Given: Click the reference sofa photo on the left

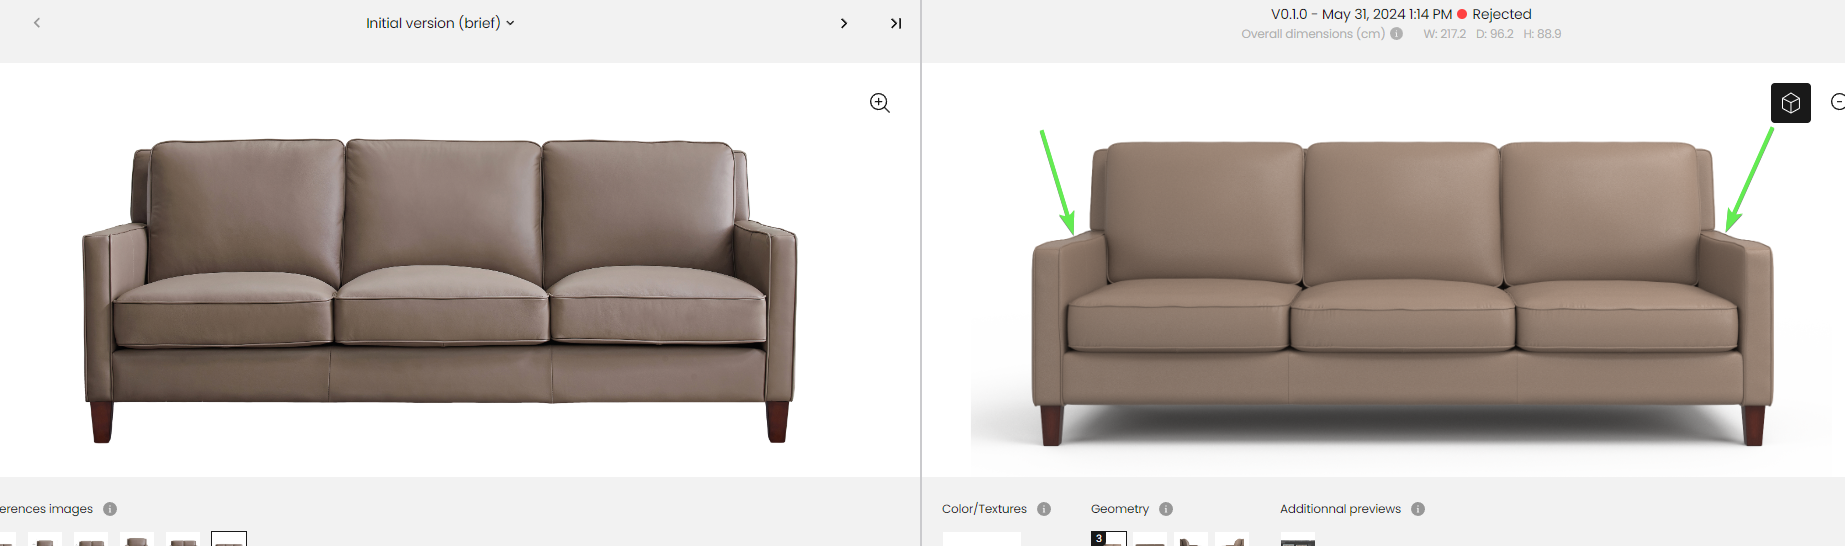Looking at the screenshot, I should (439, 290).
